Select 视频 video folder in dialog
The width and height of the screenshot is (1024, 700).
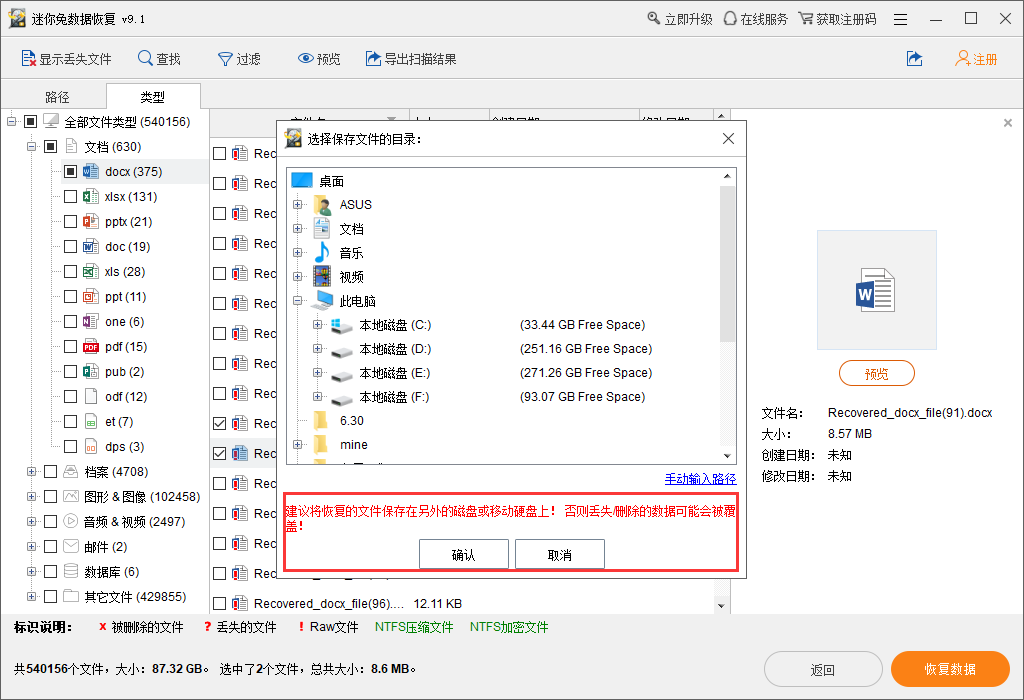click(x=351, y=277)
